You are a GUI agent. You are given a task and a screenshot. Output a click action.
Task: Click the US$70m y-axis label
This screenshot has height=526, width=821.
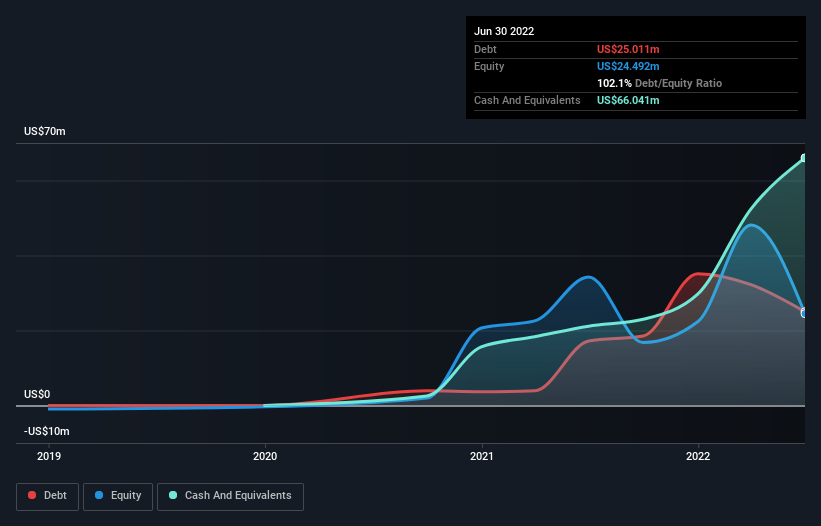[45, 131]
